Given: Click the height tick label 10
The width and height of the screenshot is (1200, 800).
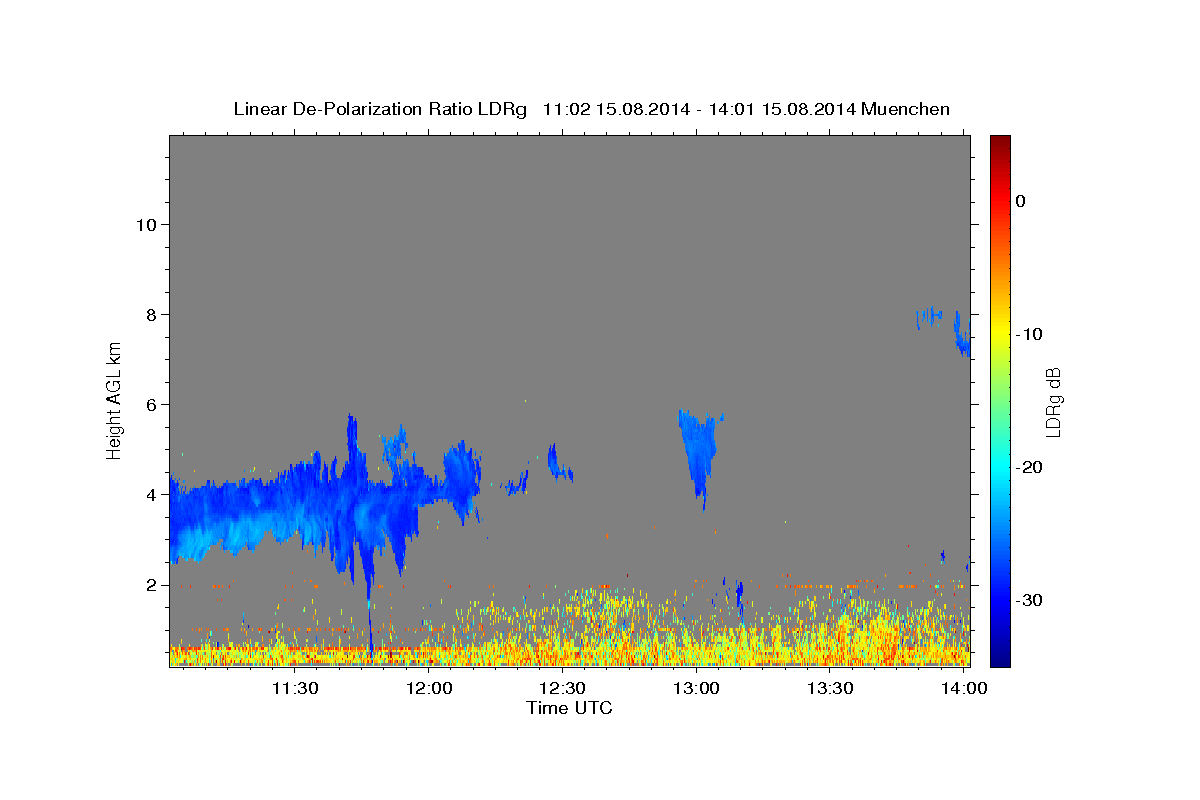Looking at the screenshot, I should coord(145,225).
